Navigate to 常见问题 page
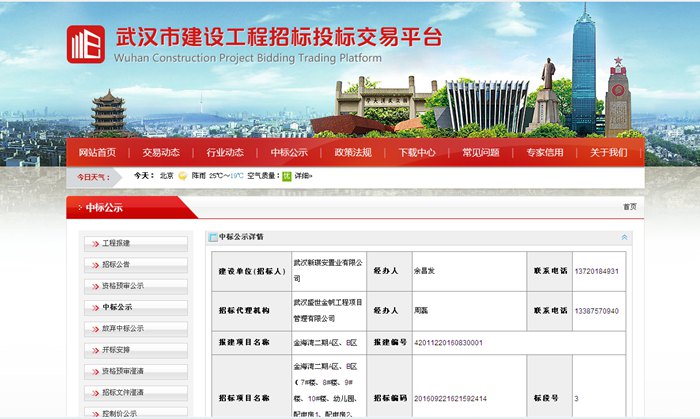Viewport: 700px width, 419px height. click(x=481, y=152)
